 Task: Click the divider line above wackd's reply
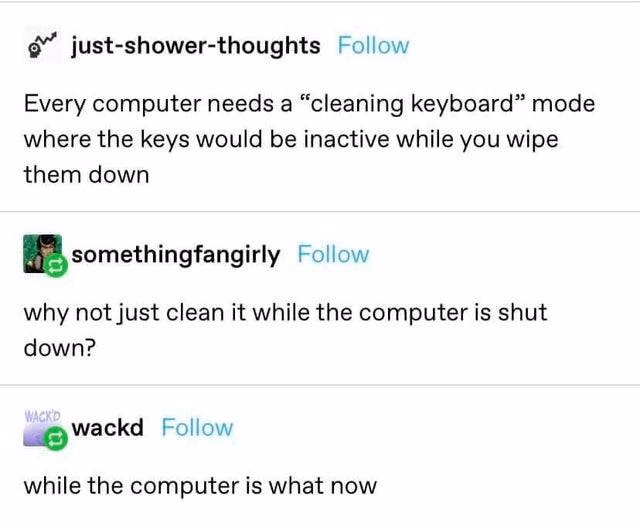pyautogui.click(x=320, y=385)
